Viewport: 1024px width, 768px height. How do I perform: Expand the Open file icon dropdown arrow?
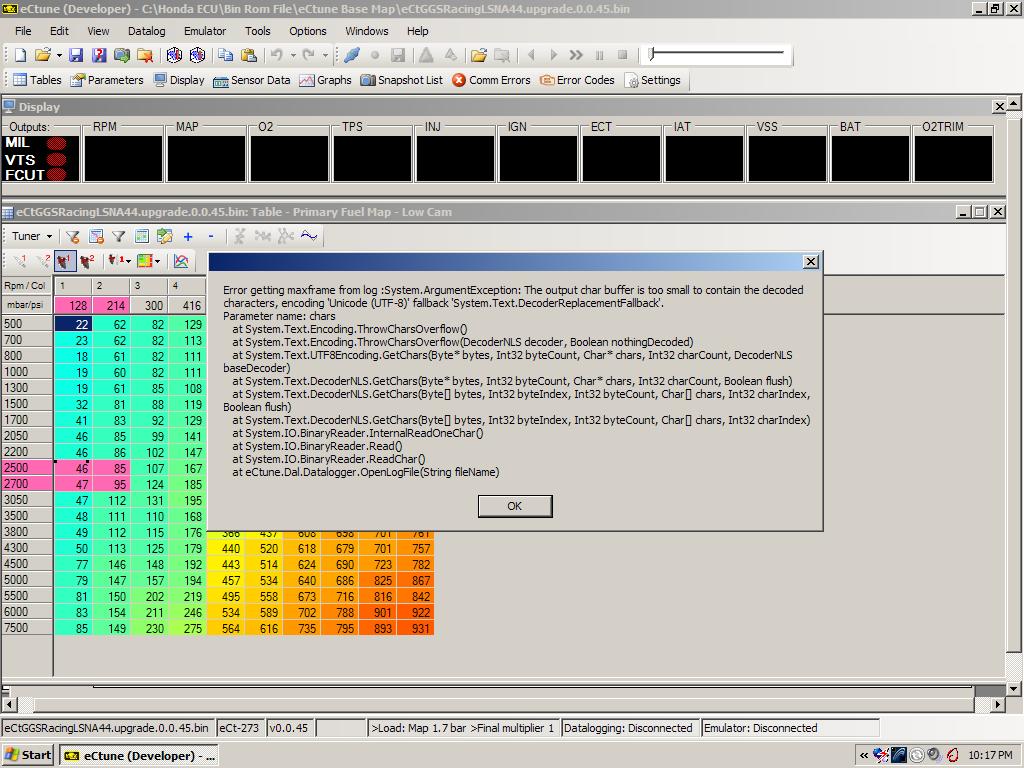coord(59,56)
